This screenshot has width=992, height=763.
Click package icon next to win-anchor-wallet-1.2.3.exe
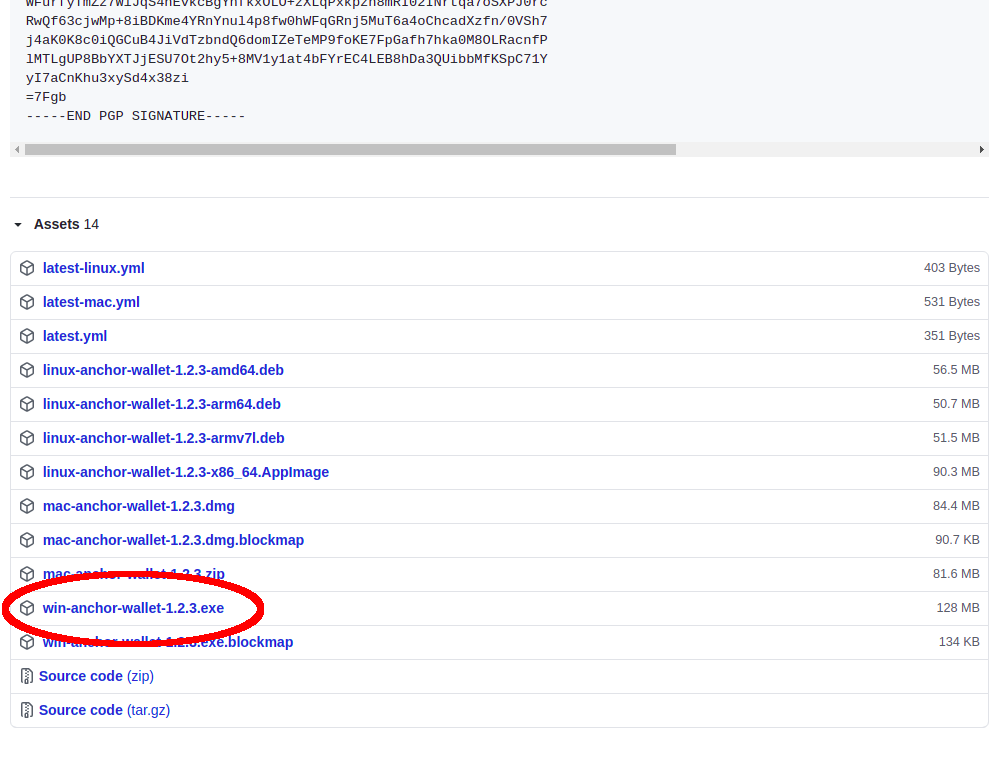tap(27, 608)
